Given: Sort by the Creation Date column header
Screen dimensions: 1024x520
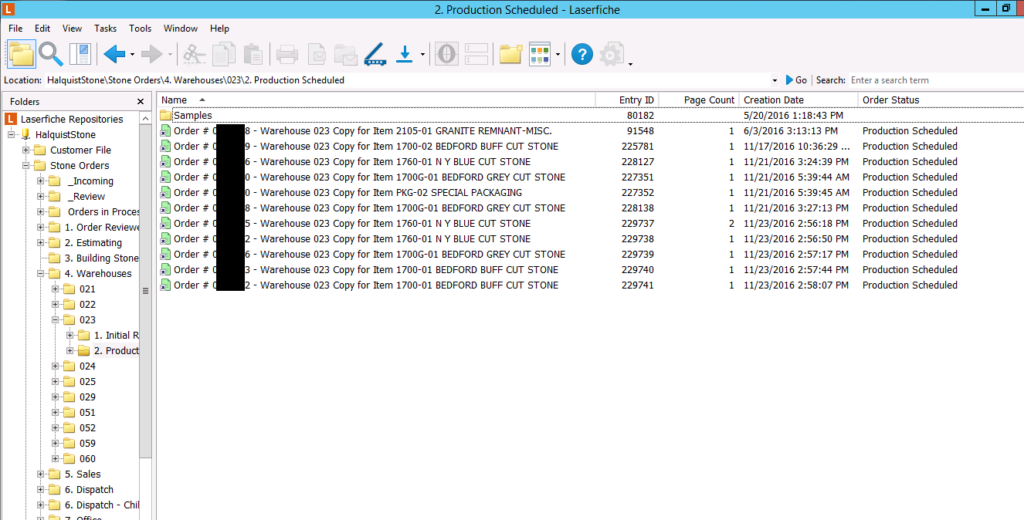Looking at the screenshot, I should coord(798,100).
